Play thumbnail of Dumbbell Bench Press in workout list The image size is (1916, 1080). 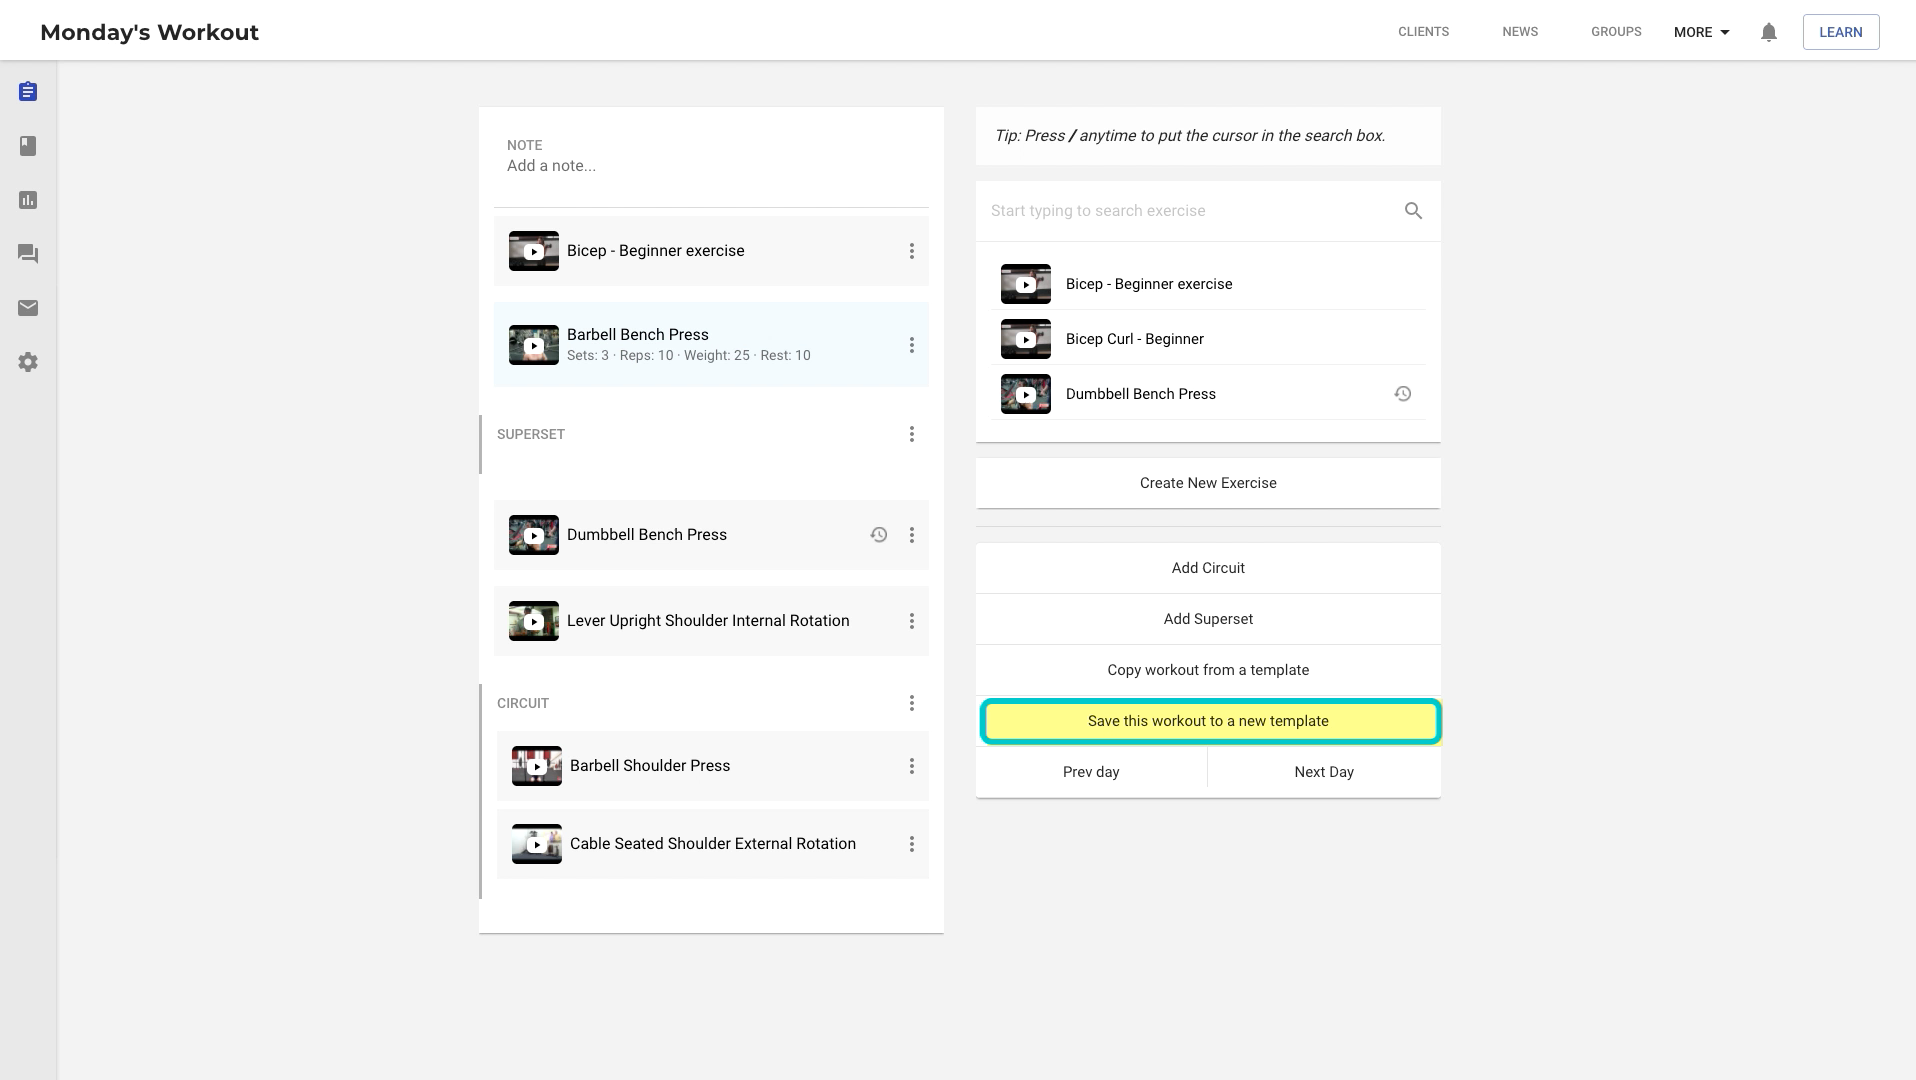tap(534, 535)
